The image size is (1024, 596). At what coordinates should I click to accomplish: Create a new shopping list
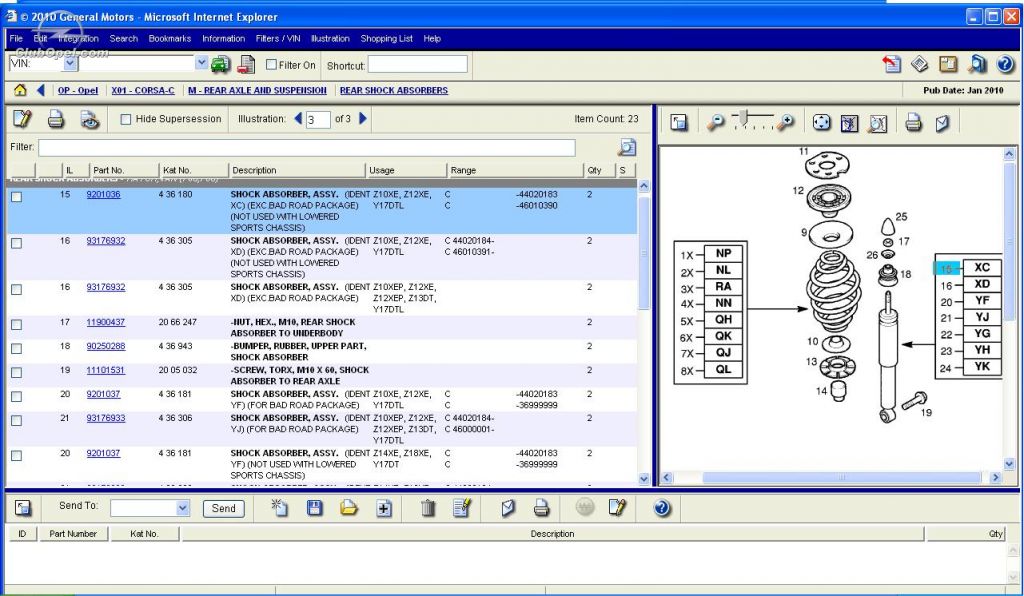pos(280,508)
